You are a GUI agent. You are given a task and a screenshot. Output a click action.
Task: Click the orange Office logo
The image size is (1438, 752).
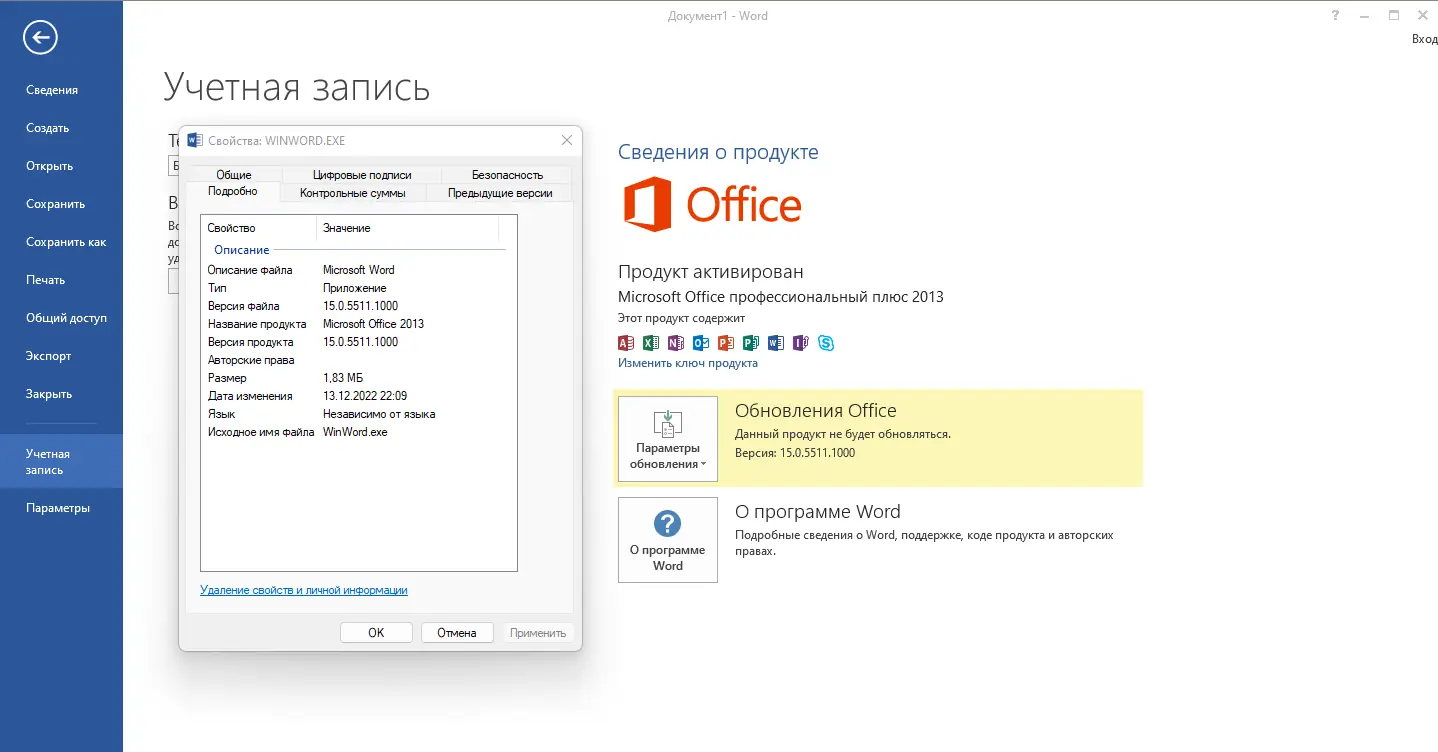[712, 205]
